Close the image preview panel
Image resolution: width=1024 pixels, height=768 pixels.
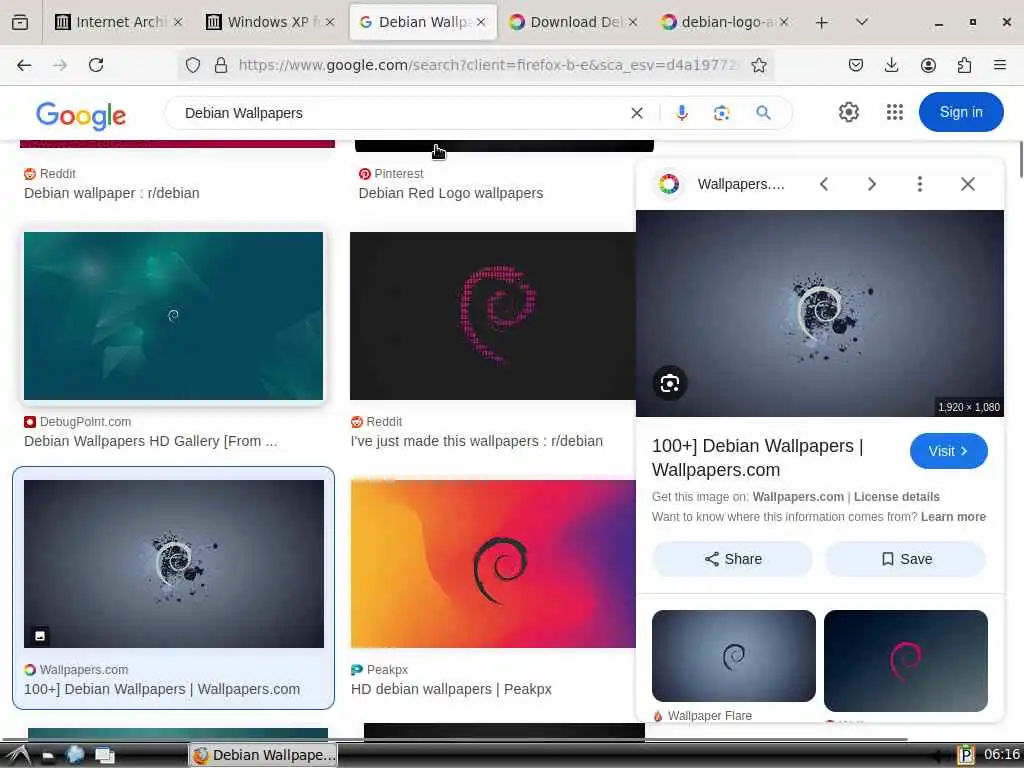pyautogui.click(x=968, y=184)
